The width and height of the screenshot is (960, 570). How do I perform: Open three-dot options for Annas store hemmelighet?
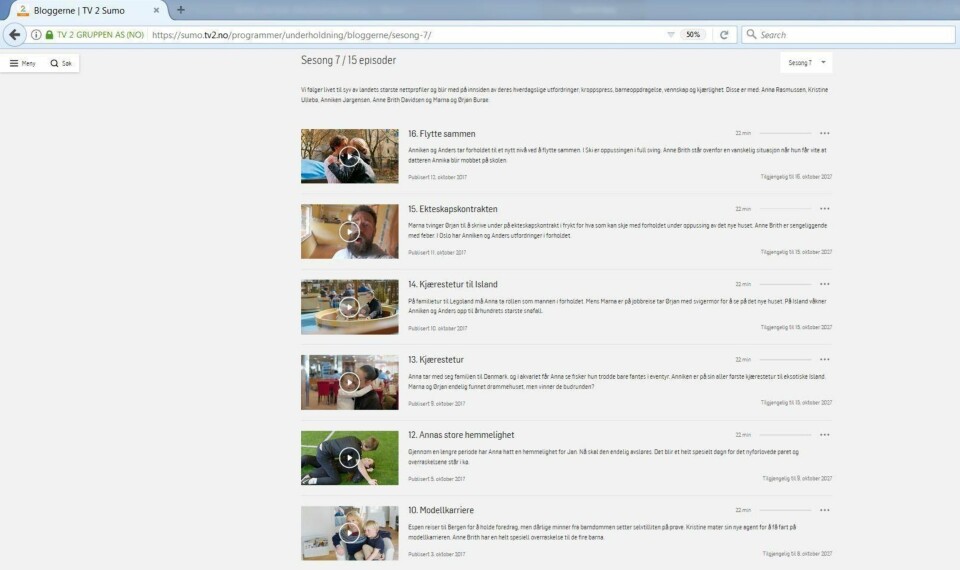[x=824, y=435]
